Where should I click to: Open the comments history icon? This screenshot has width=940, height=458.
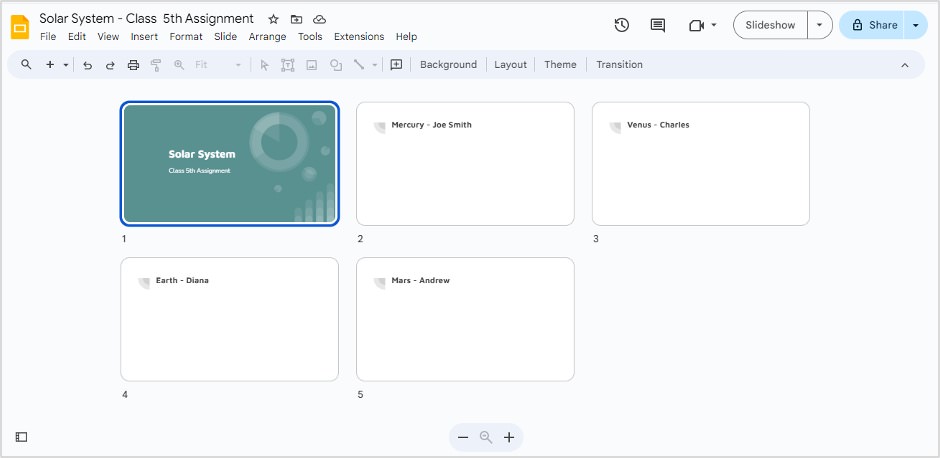(658, 25)
